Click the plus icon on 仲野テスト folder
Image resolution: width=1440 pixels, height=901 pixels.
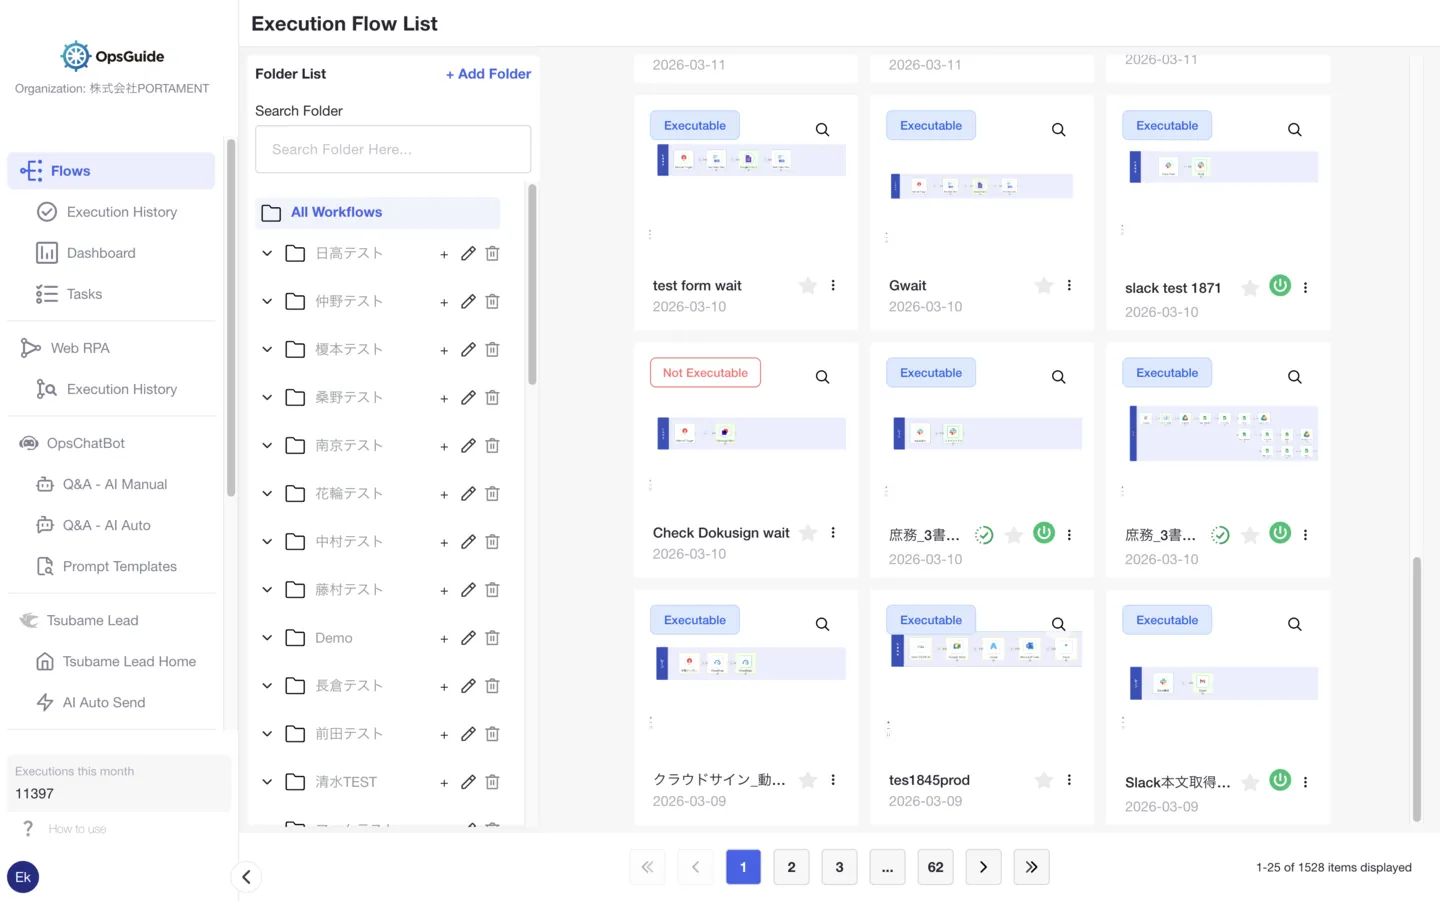click(444, 301)
